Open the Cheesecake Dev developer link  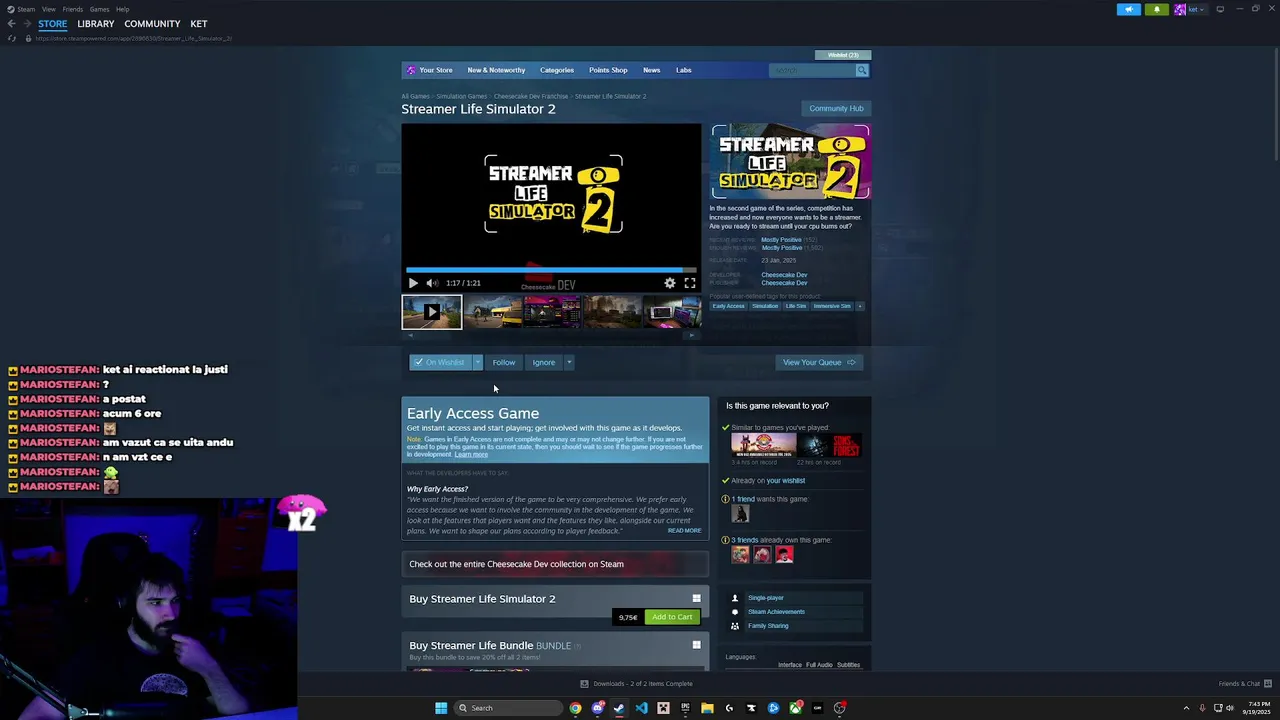[x=784, y=275]
